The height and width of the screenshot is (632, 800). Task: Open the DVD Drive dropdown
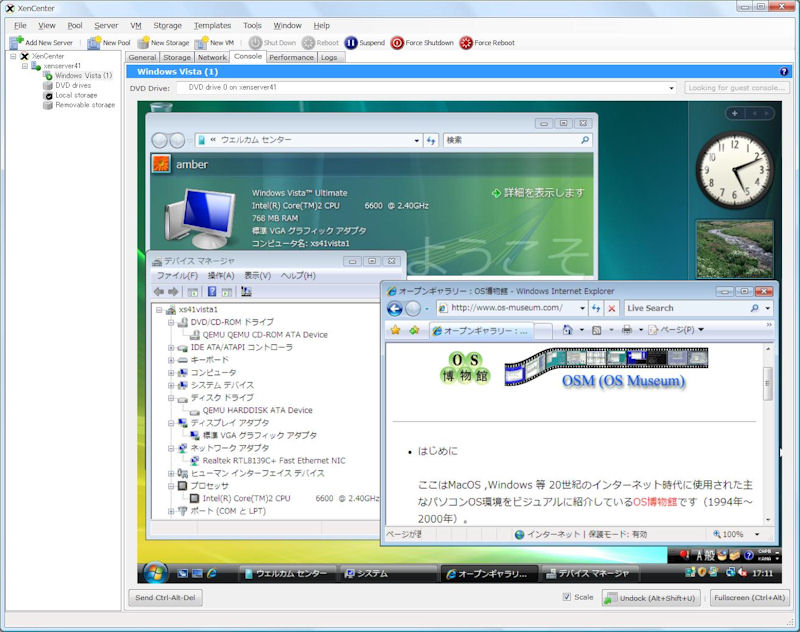click(x=671, y=88)
